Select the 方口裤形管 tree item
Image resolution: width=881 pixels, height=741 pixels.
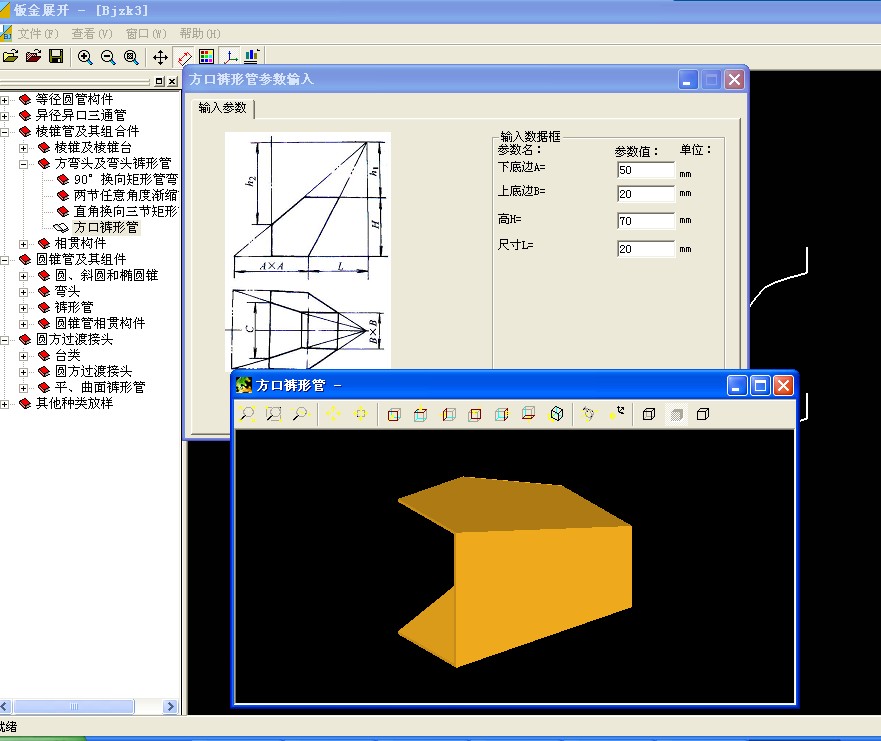(106, 228)
